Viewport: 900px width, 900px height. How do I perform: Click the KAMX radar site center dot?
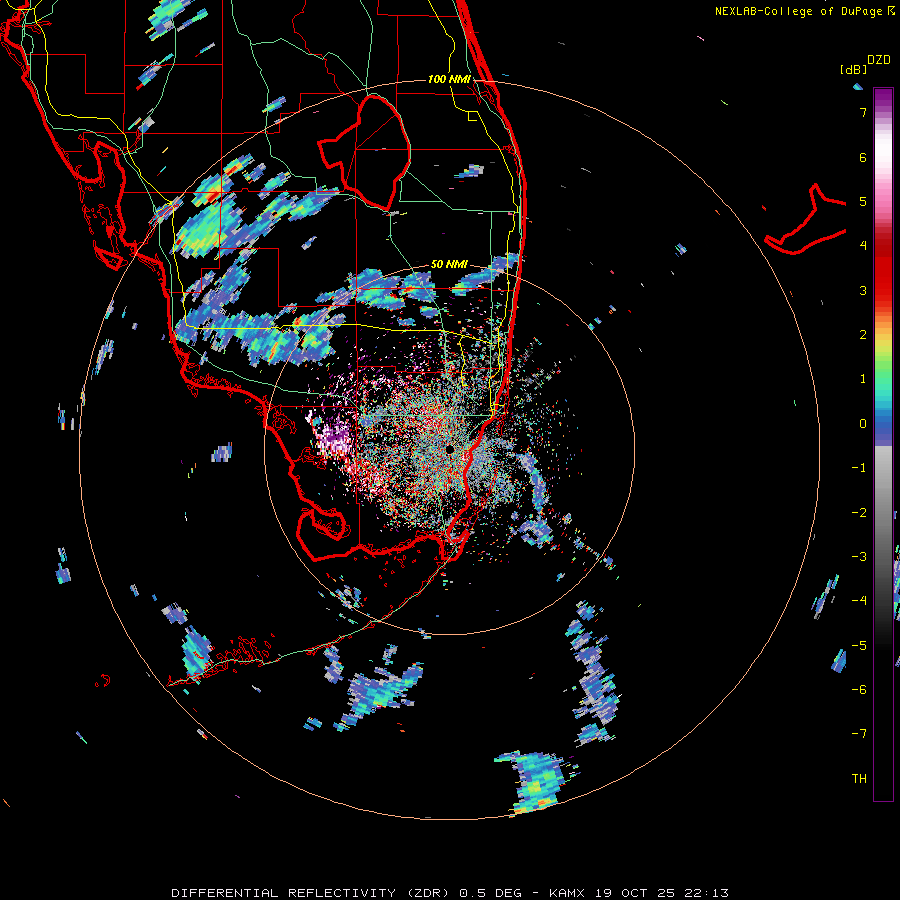click(x=451, y=450)
